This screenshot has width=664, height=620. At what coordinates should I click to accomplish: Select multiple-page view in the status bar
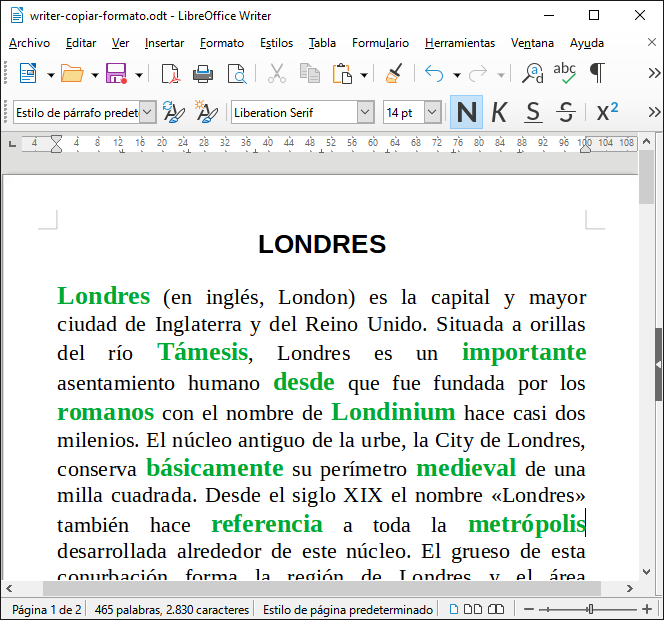(473, 609)
